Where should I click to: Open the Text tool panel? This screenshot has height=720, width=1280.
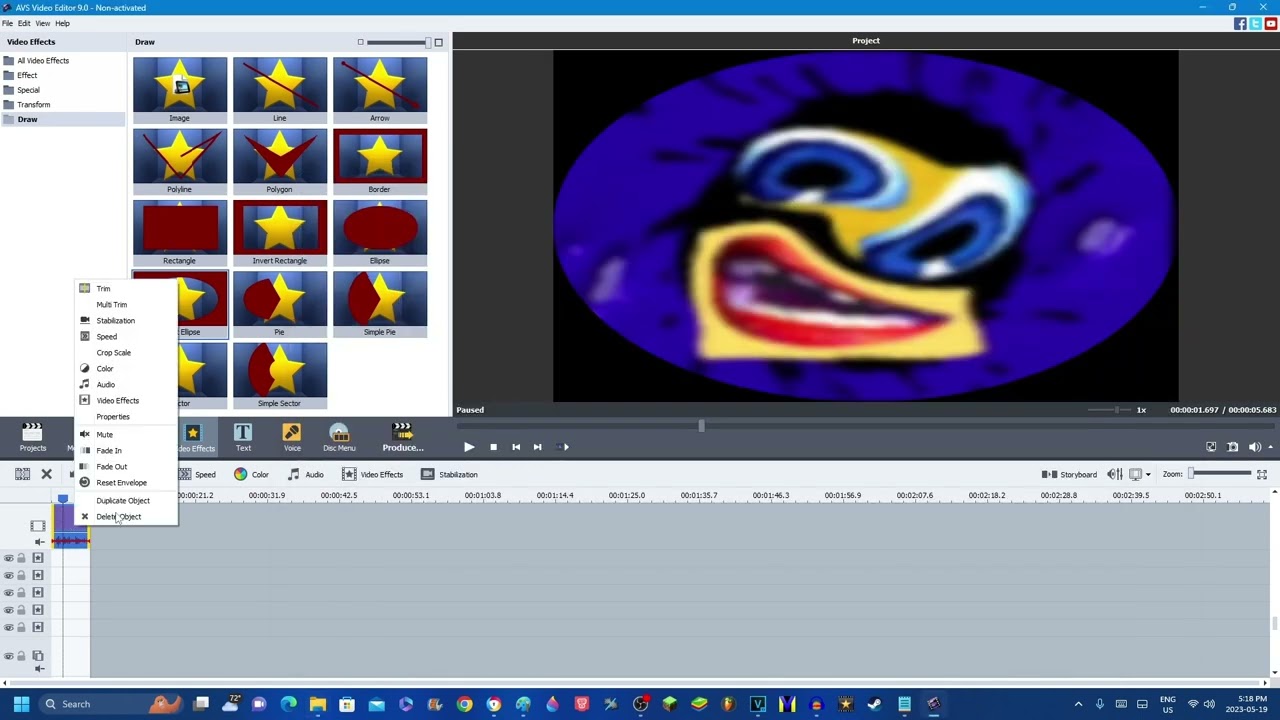pyautogui.click(x=243, y=437)
